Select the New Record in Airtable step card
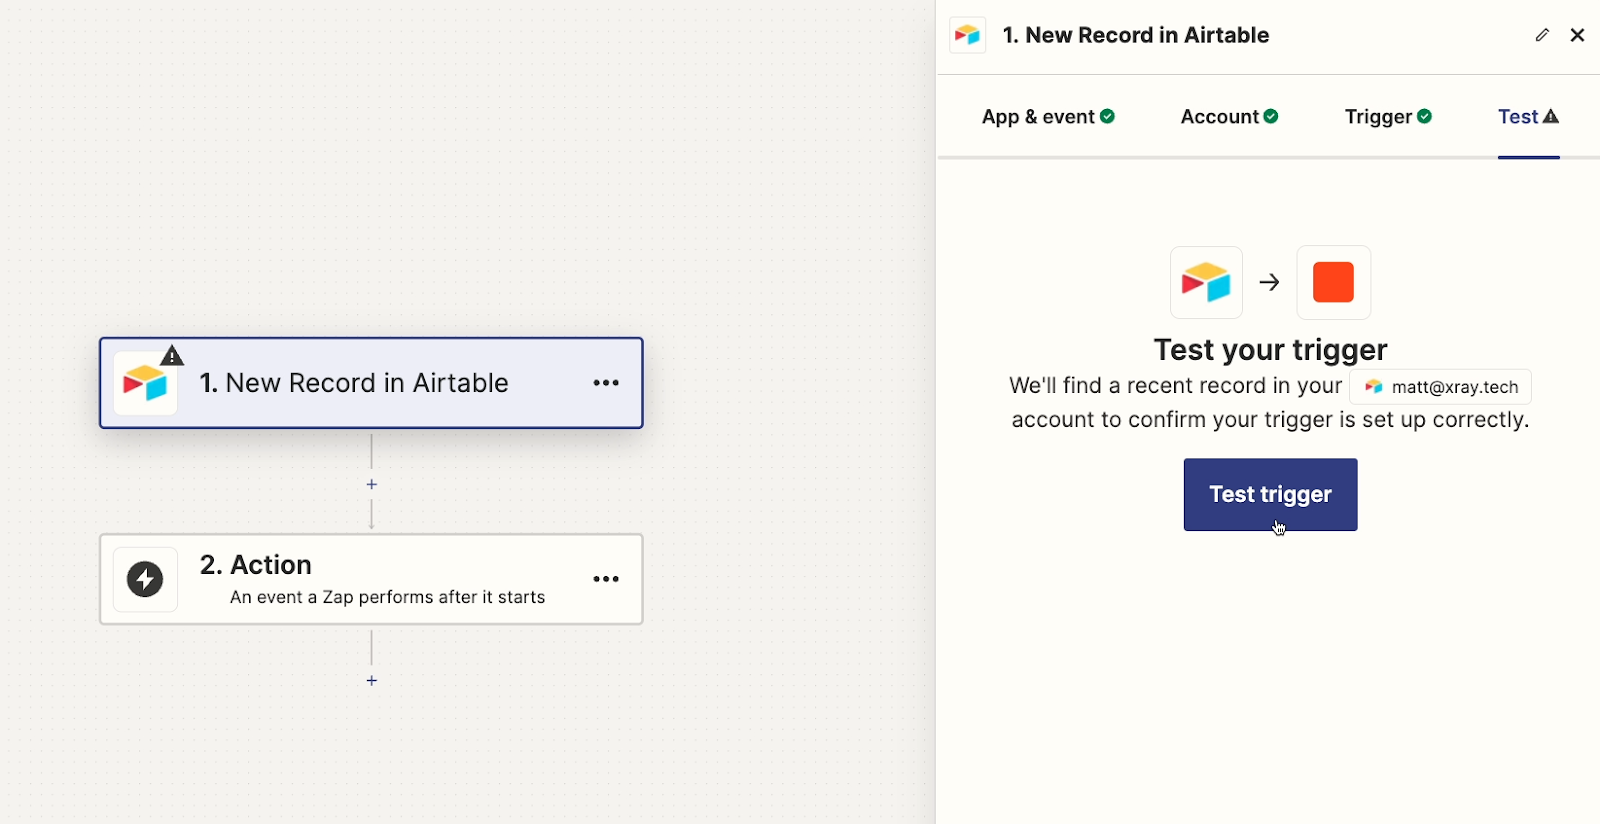 371,383
